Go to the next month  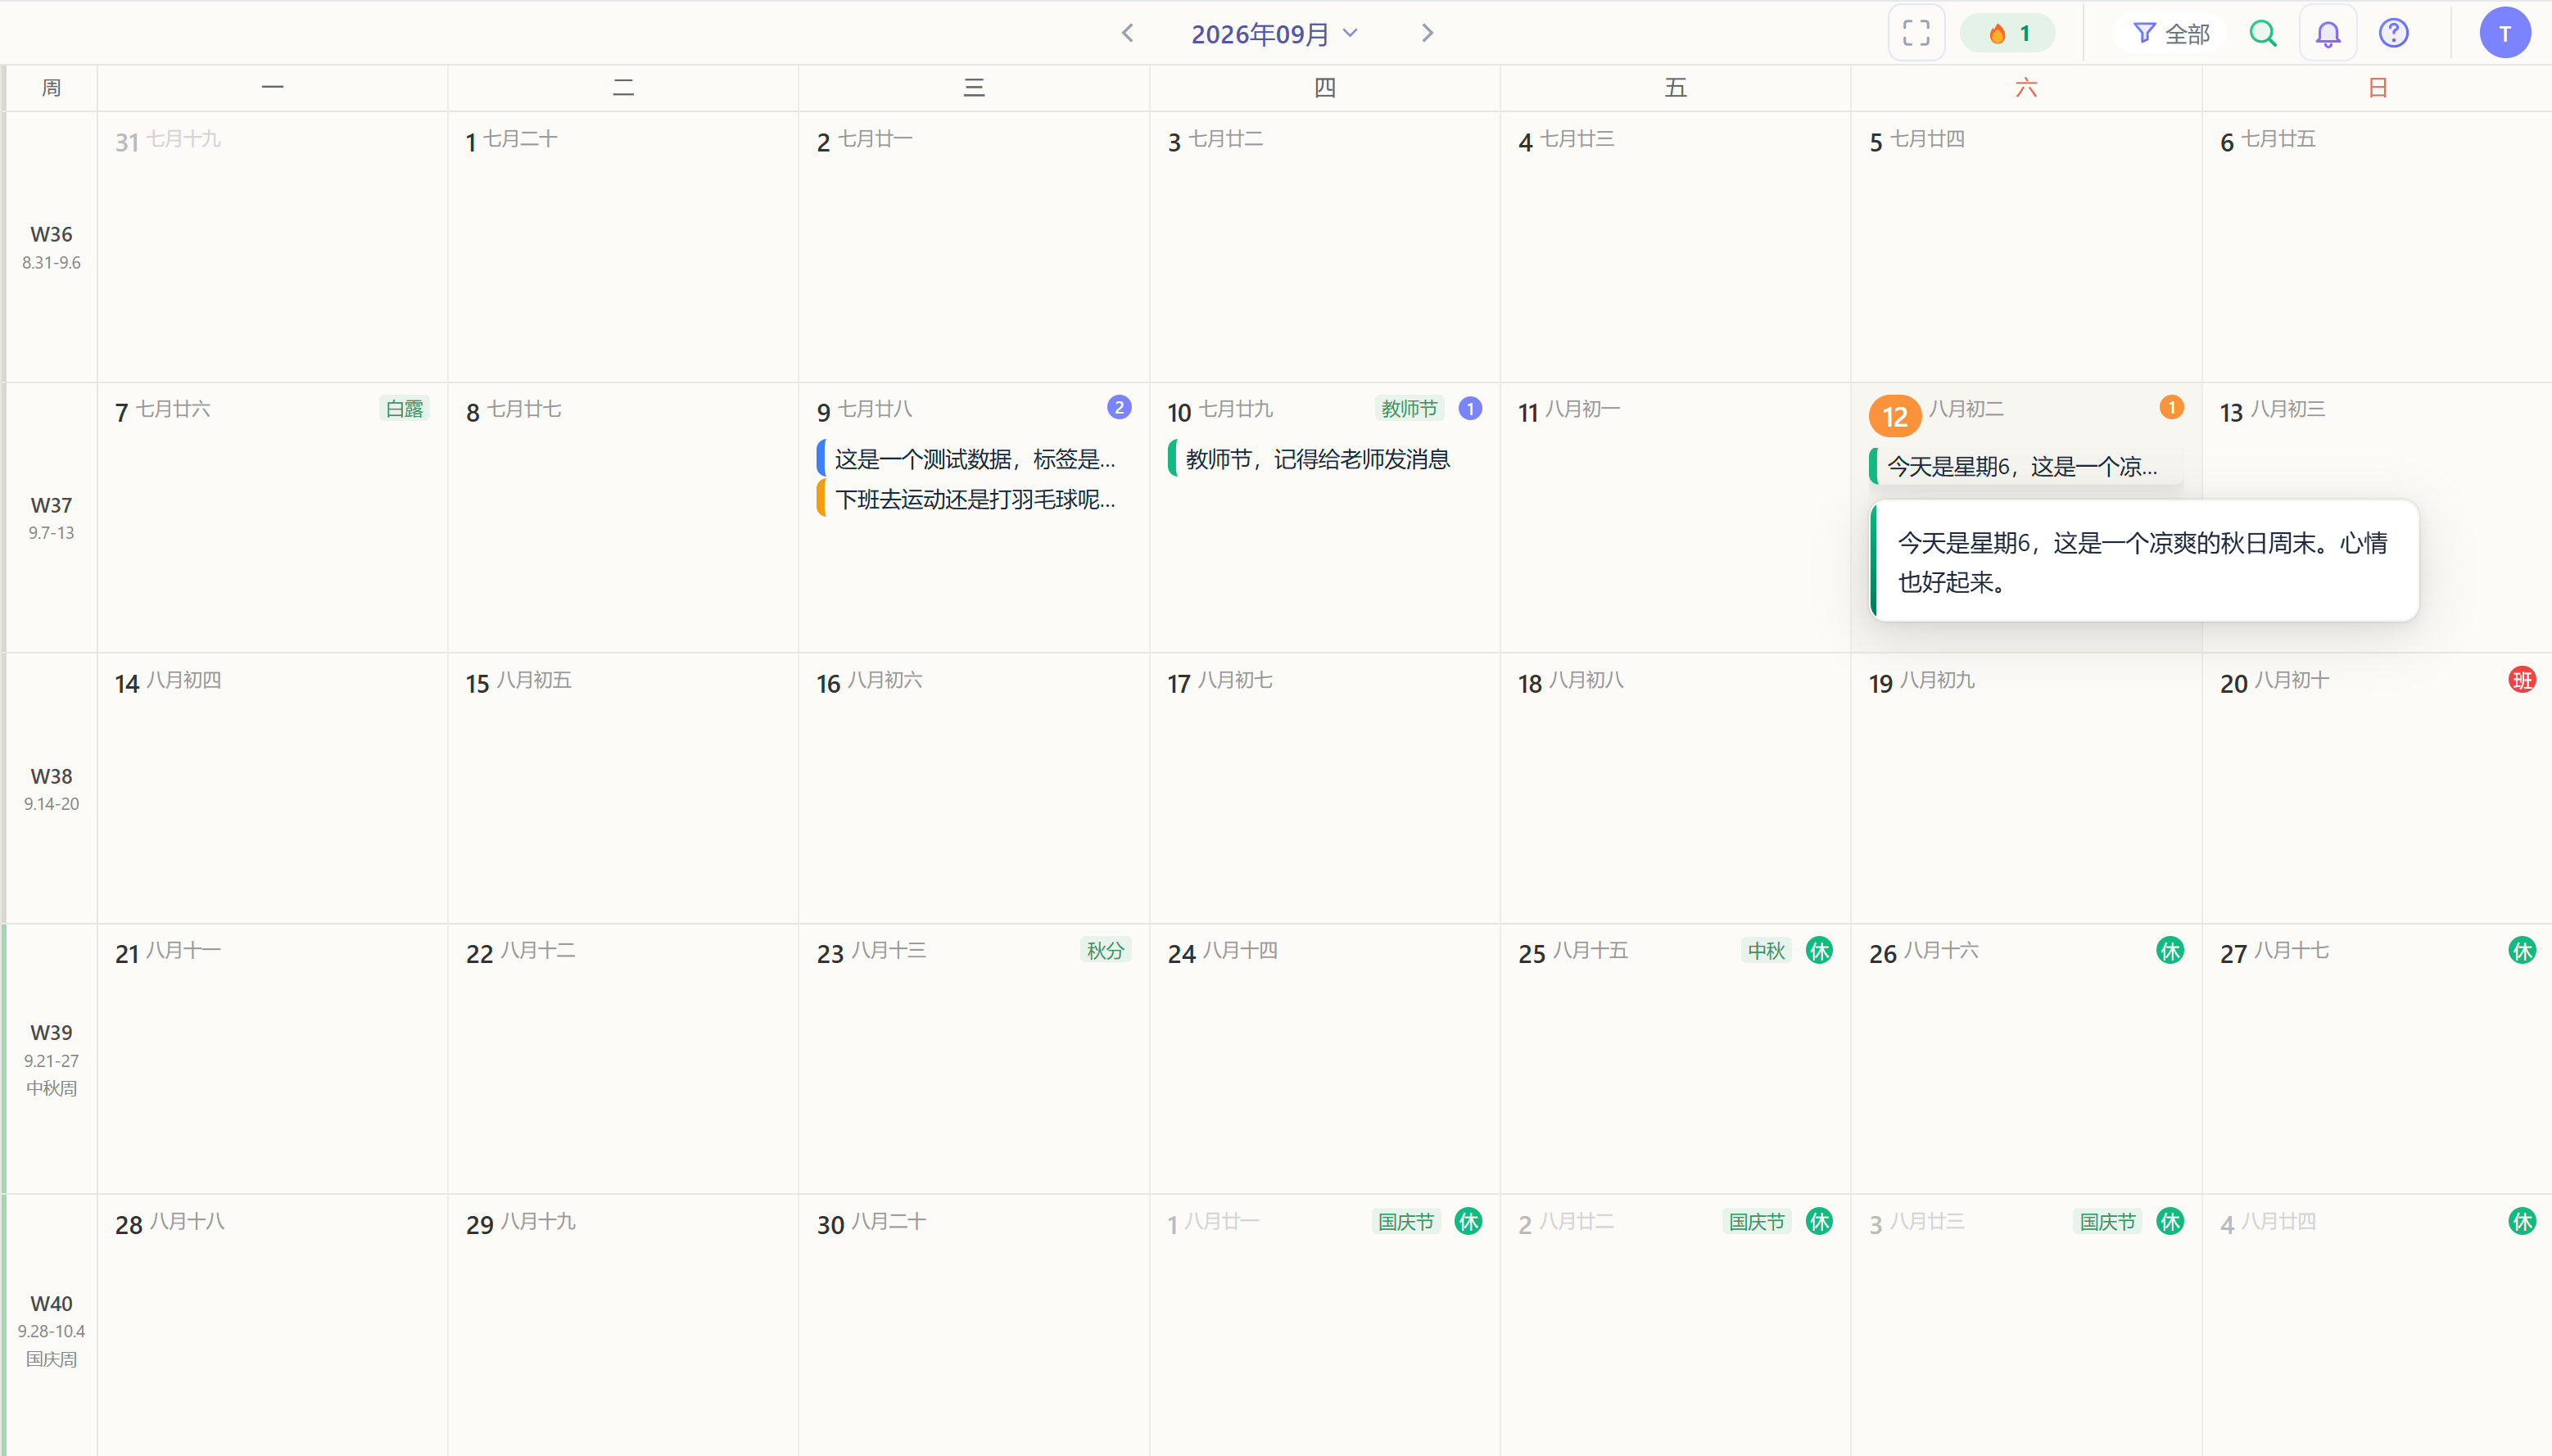(1427, 33)
